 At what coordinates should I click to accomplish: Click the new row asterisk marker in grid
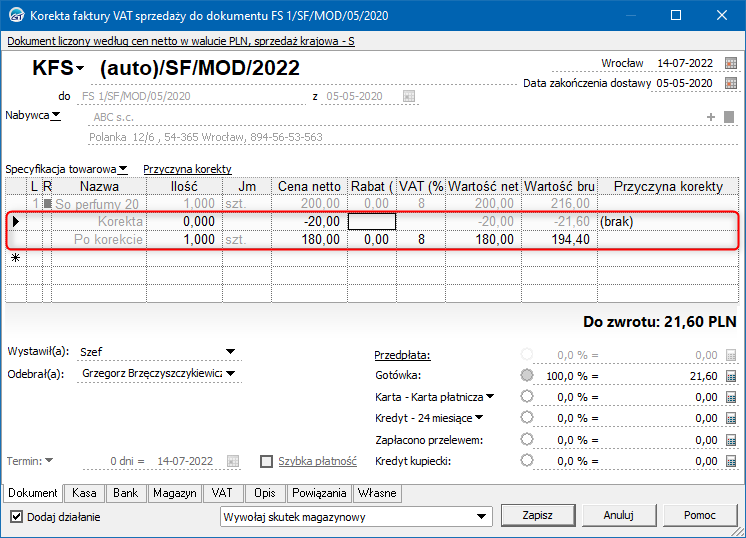coord(16,258)
